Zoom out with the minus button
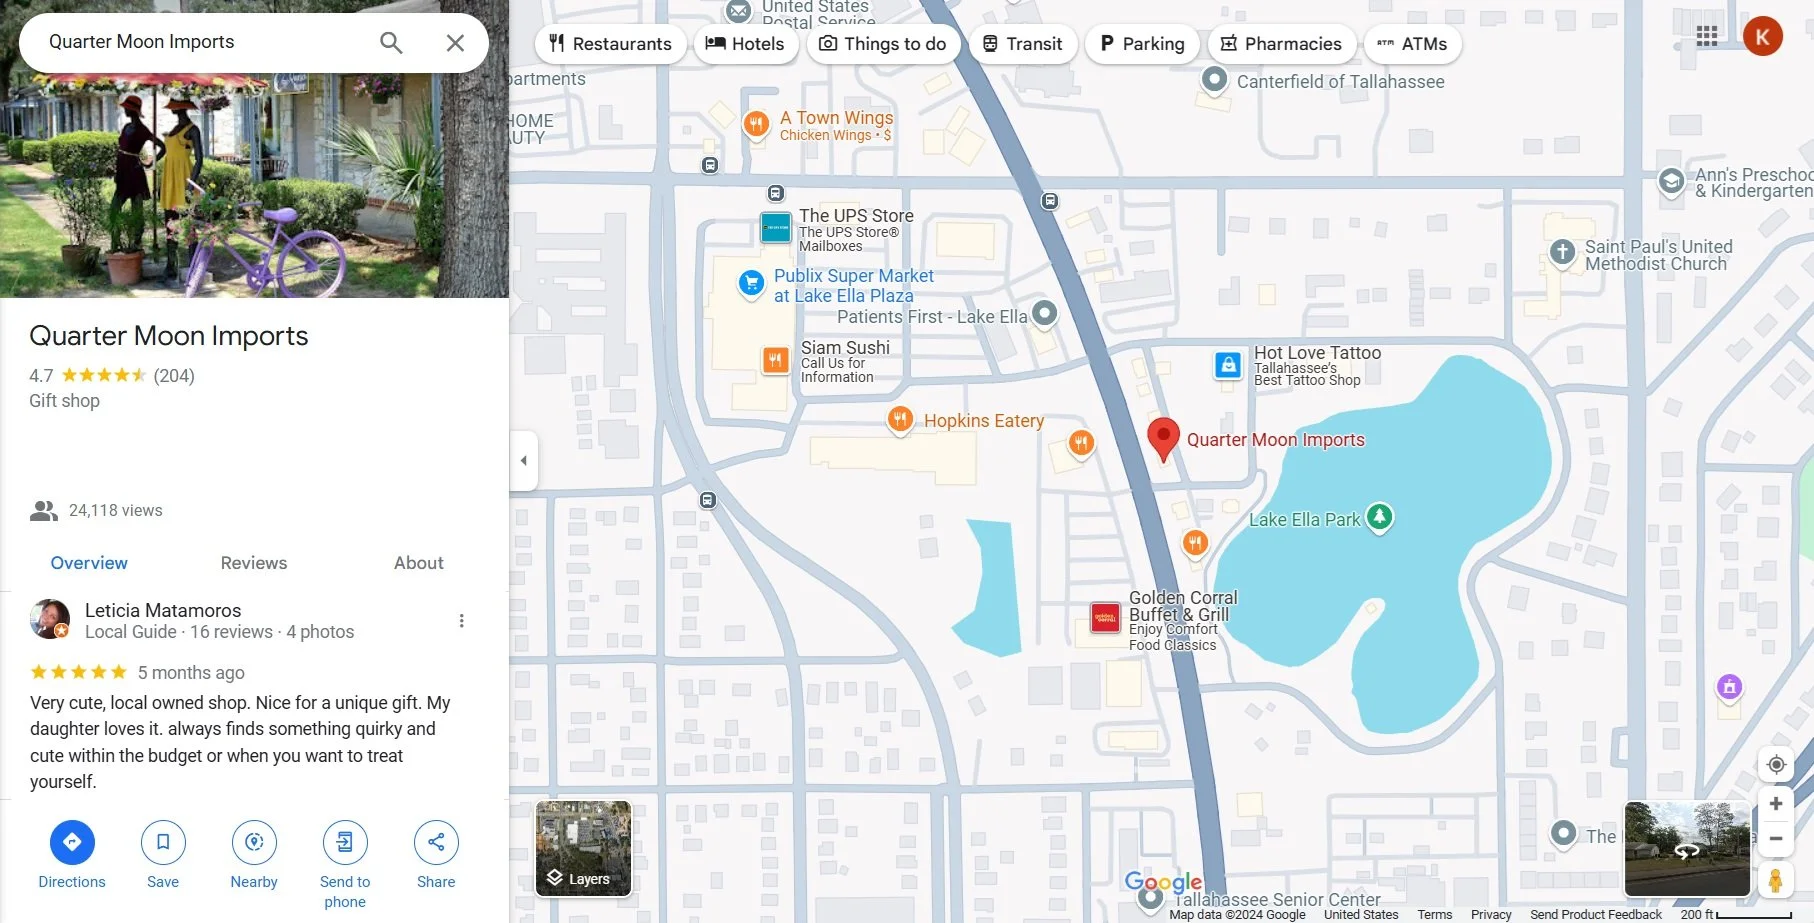The height and width of the screenshot is (923, 1814). click(1776, 839)
